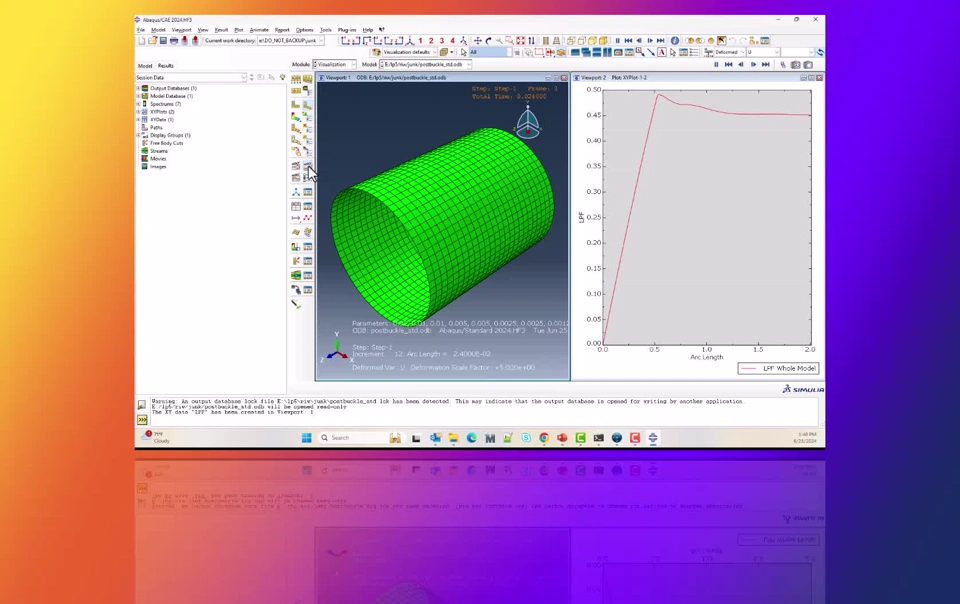Expand the Spectrums (7) tree node
The image size is (960, 604).
(x=138, y=104)
